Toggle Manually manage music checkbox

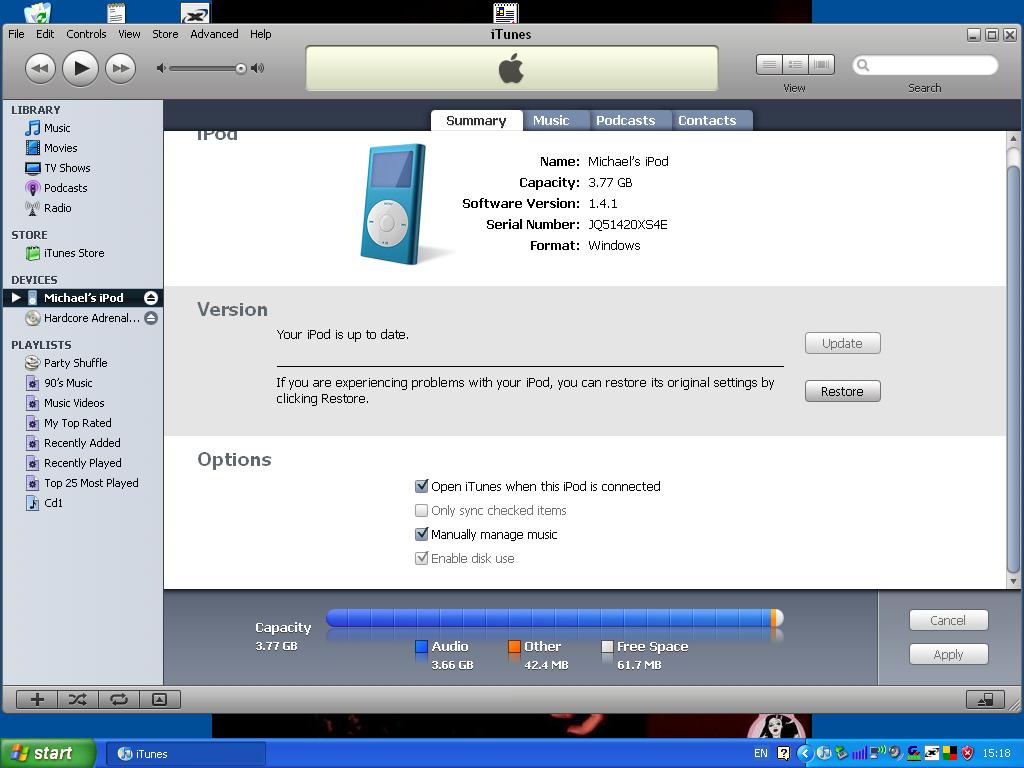click(422, 534)
